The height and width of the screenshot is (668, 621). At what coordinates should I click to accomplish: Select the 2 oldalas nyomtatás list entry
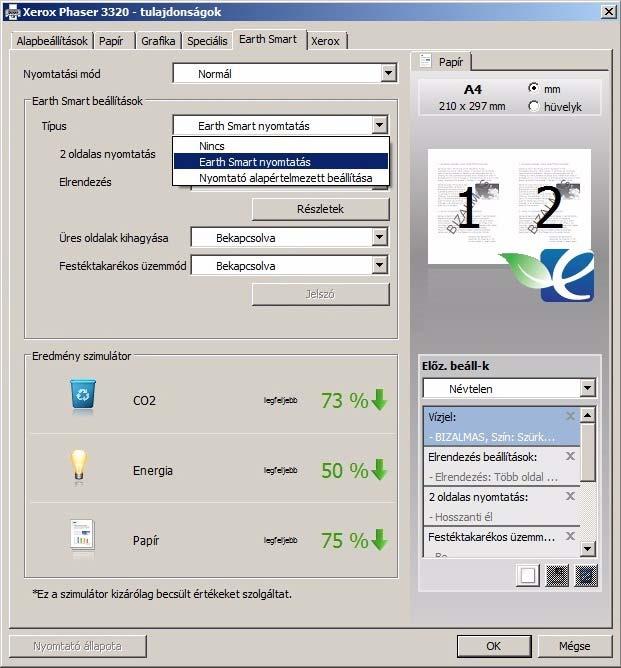coord(502,507)
